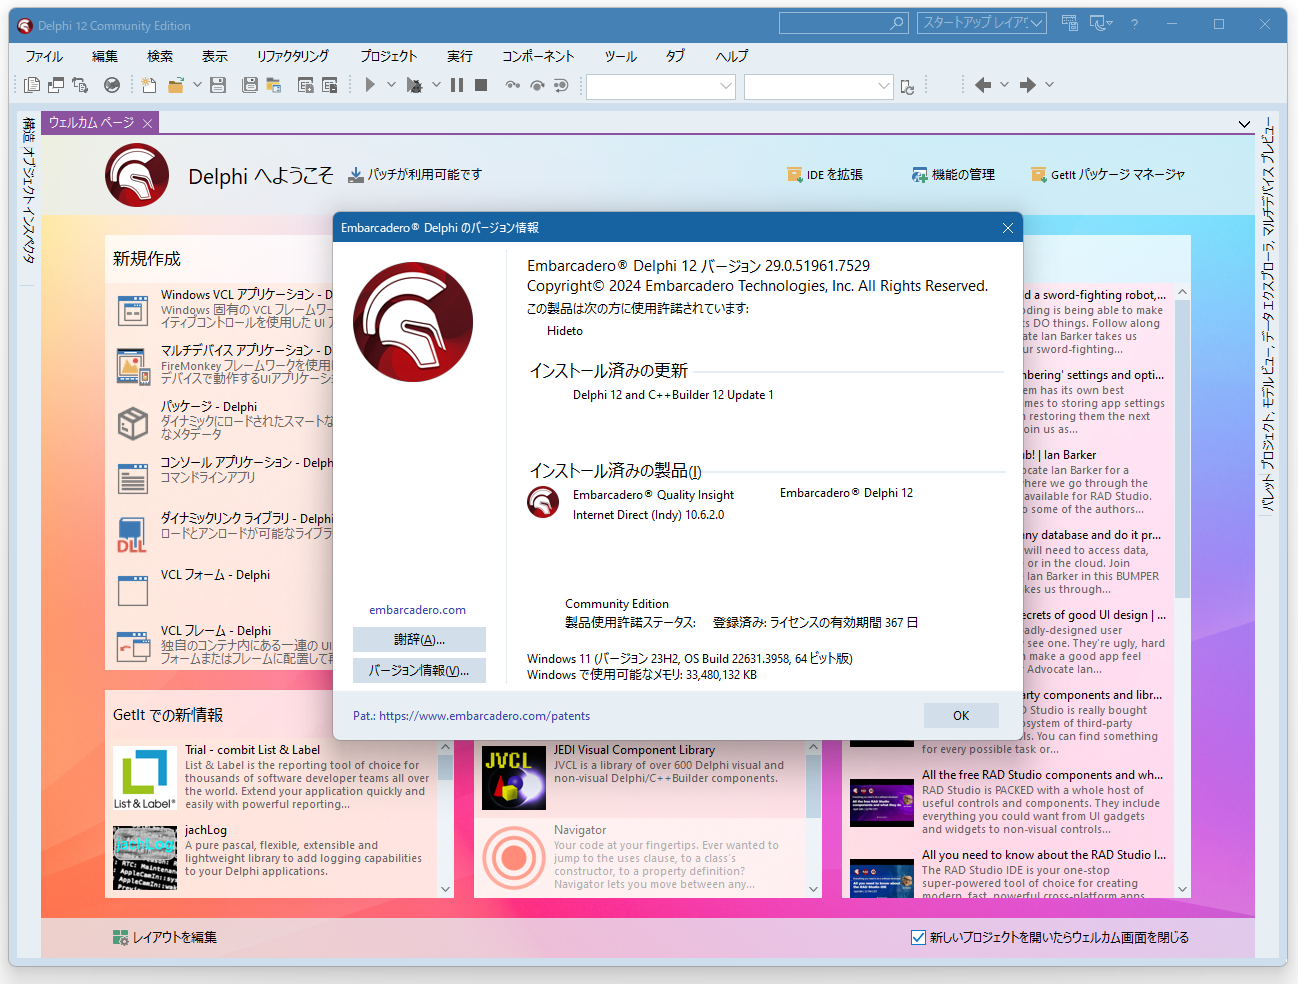The width and height of the screenshot is (1298, 984).
Task: Click the New Items sparkle page icon
Action: coord(149,85)
